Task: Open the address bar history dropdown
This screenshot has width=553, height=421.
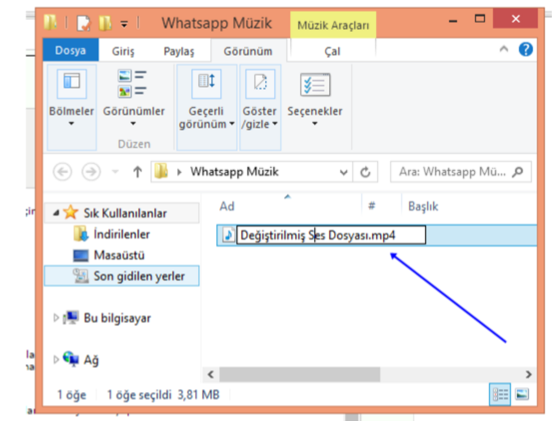Action: pyautogui.click(x=343, y=172)
